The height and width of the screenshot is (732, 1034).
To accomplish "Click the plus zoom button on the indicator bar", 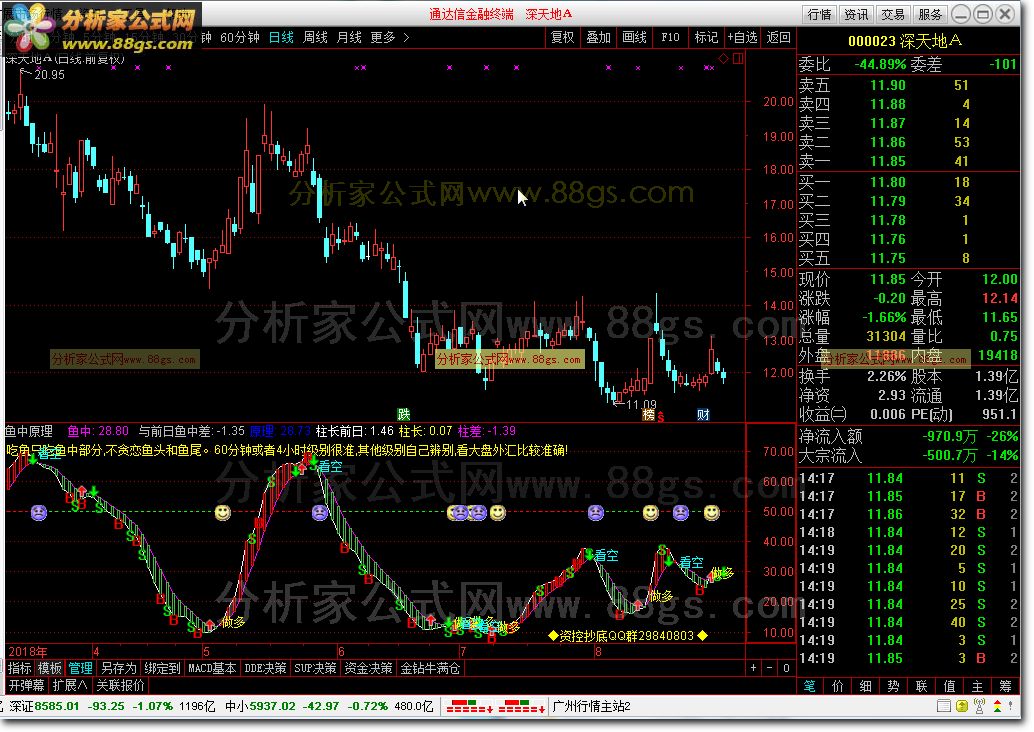I will tap(753, 668).
